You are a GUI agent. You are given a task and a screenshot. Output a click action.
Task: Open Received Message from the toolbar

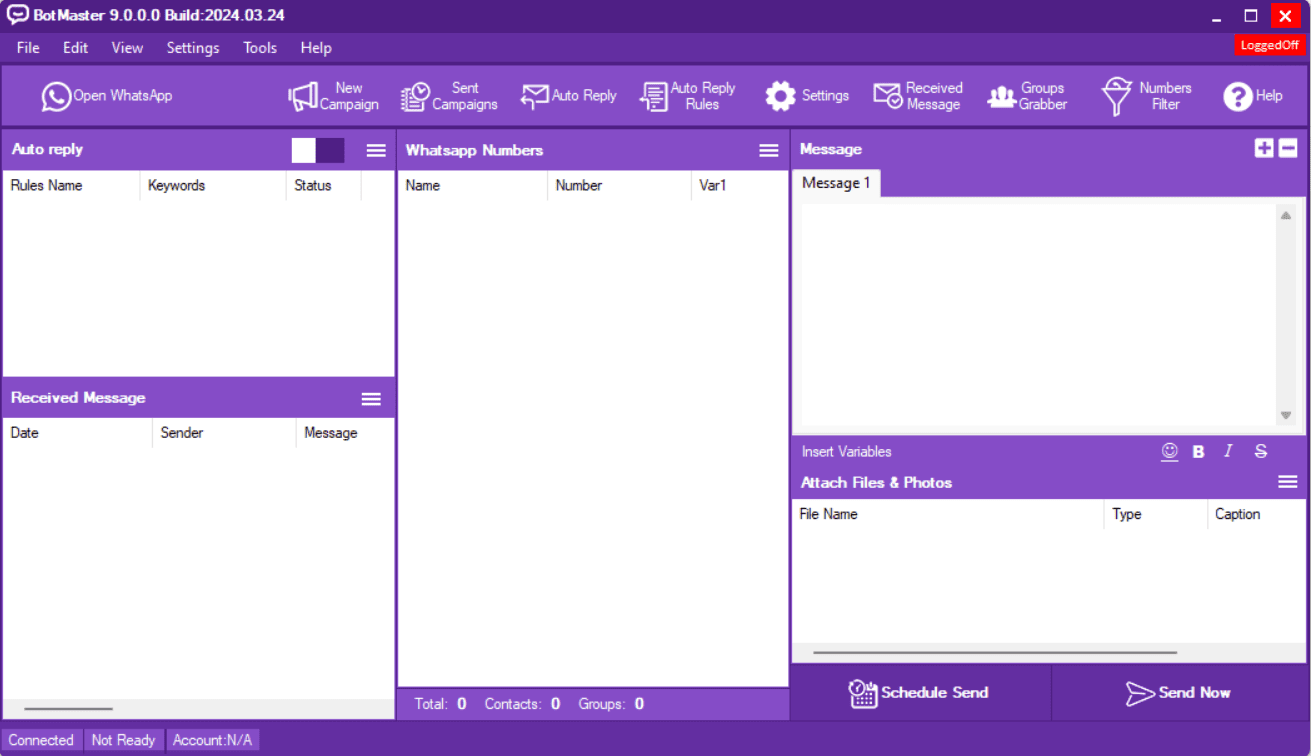point(917,95)
